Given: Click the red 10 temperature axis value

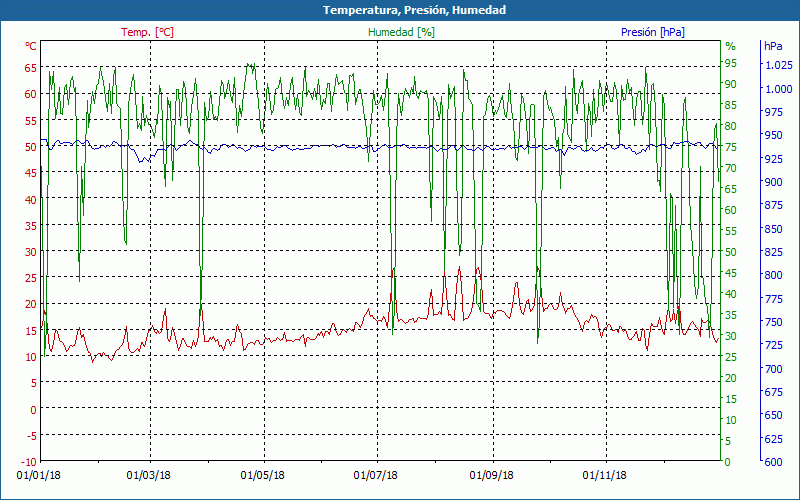Looking at the screenshot, I should coord(31,357).
